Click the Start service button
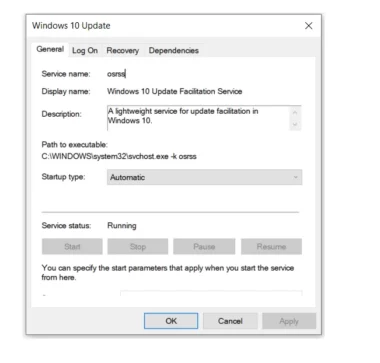The height and width of the screenshot is (363, 380). pos(72,247)
